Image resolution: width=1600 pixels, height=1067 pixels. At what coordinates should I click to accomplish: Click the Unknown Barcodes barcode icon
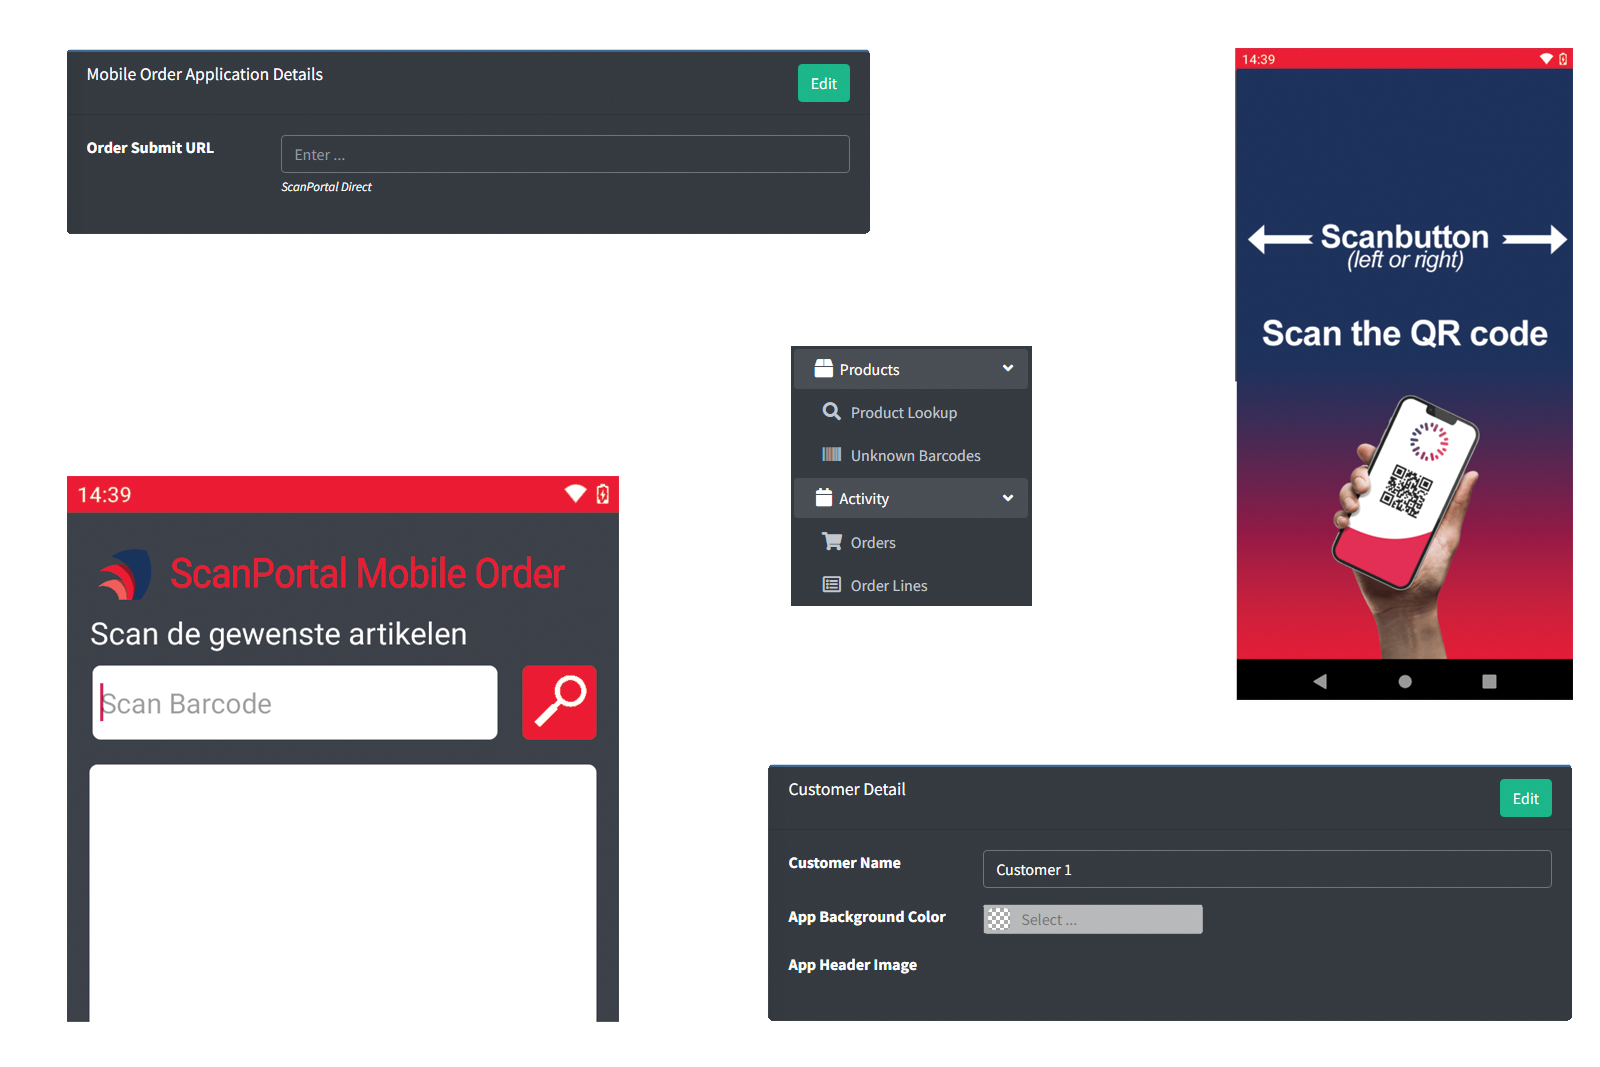(x=831, y=455)
